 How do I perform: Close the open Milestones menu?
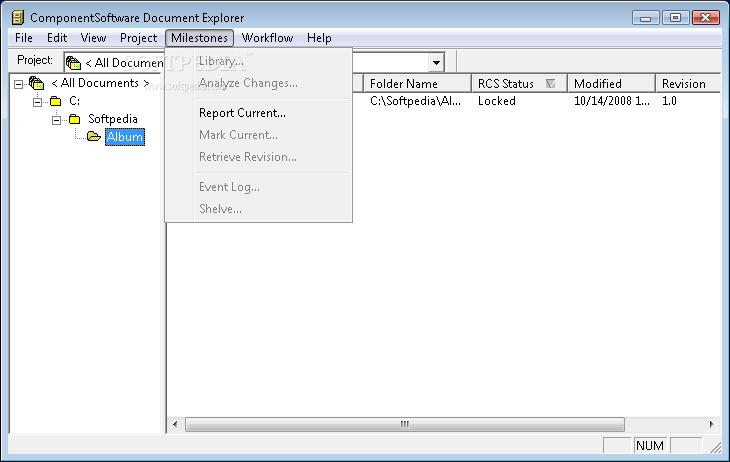(199, 38)
